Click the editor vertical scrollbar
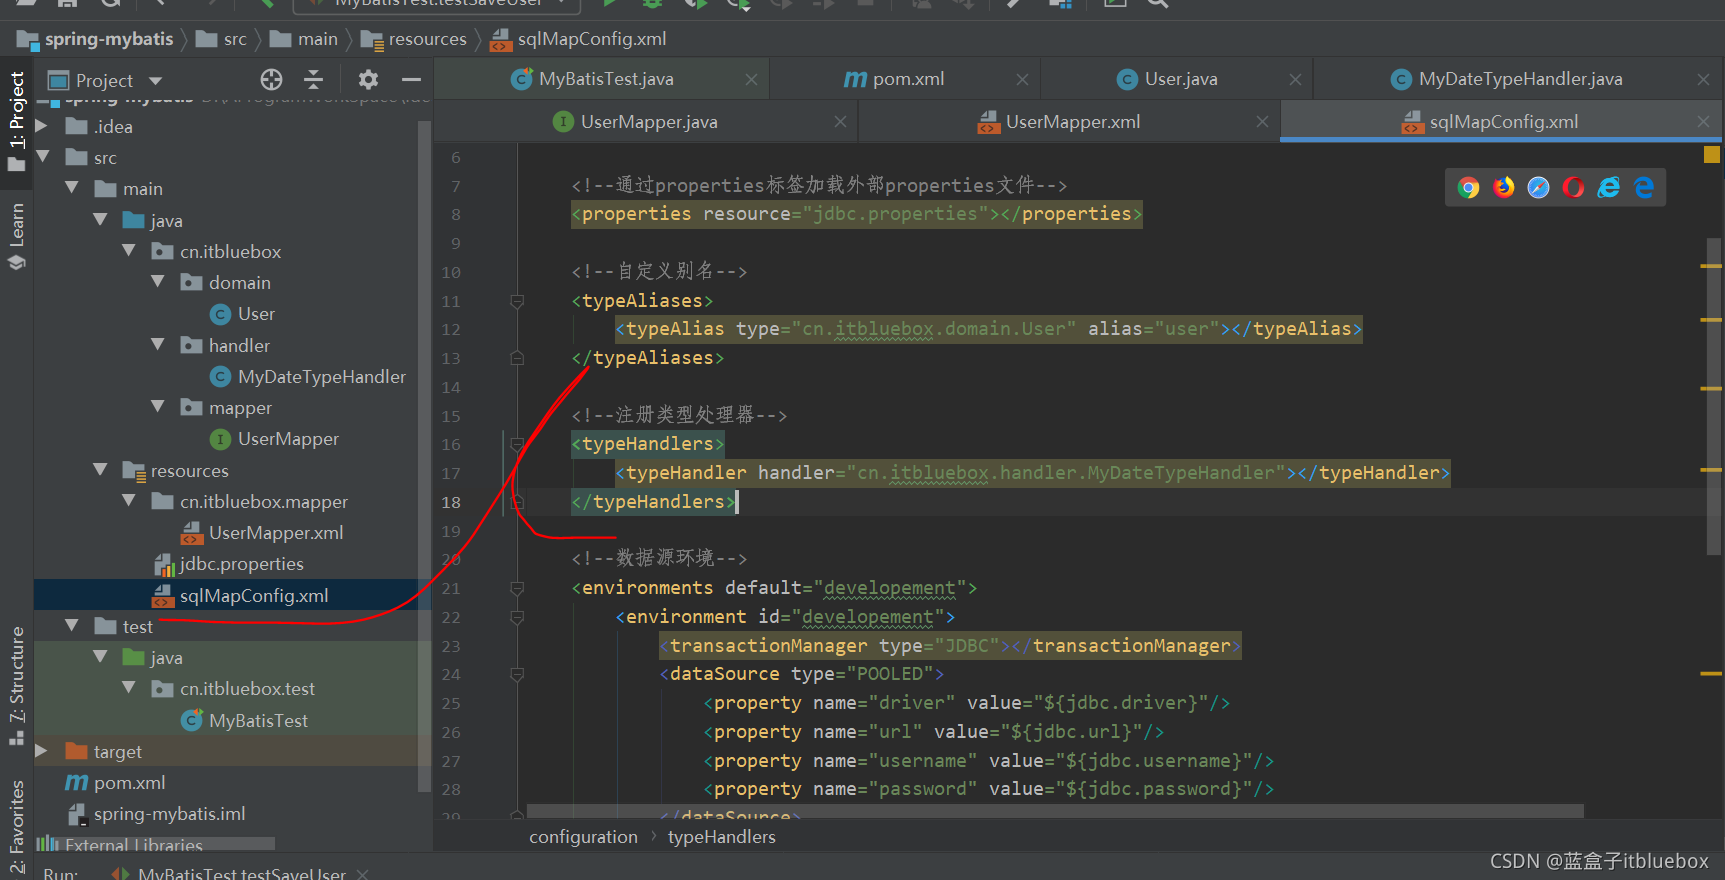 coord(1713,396)
